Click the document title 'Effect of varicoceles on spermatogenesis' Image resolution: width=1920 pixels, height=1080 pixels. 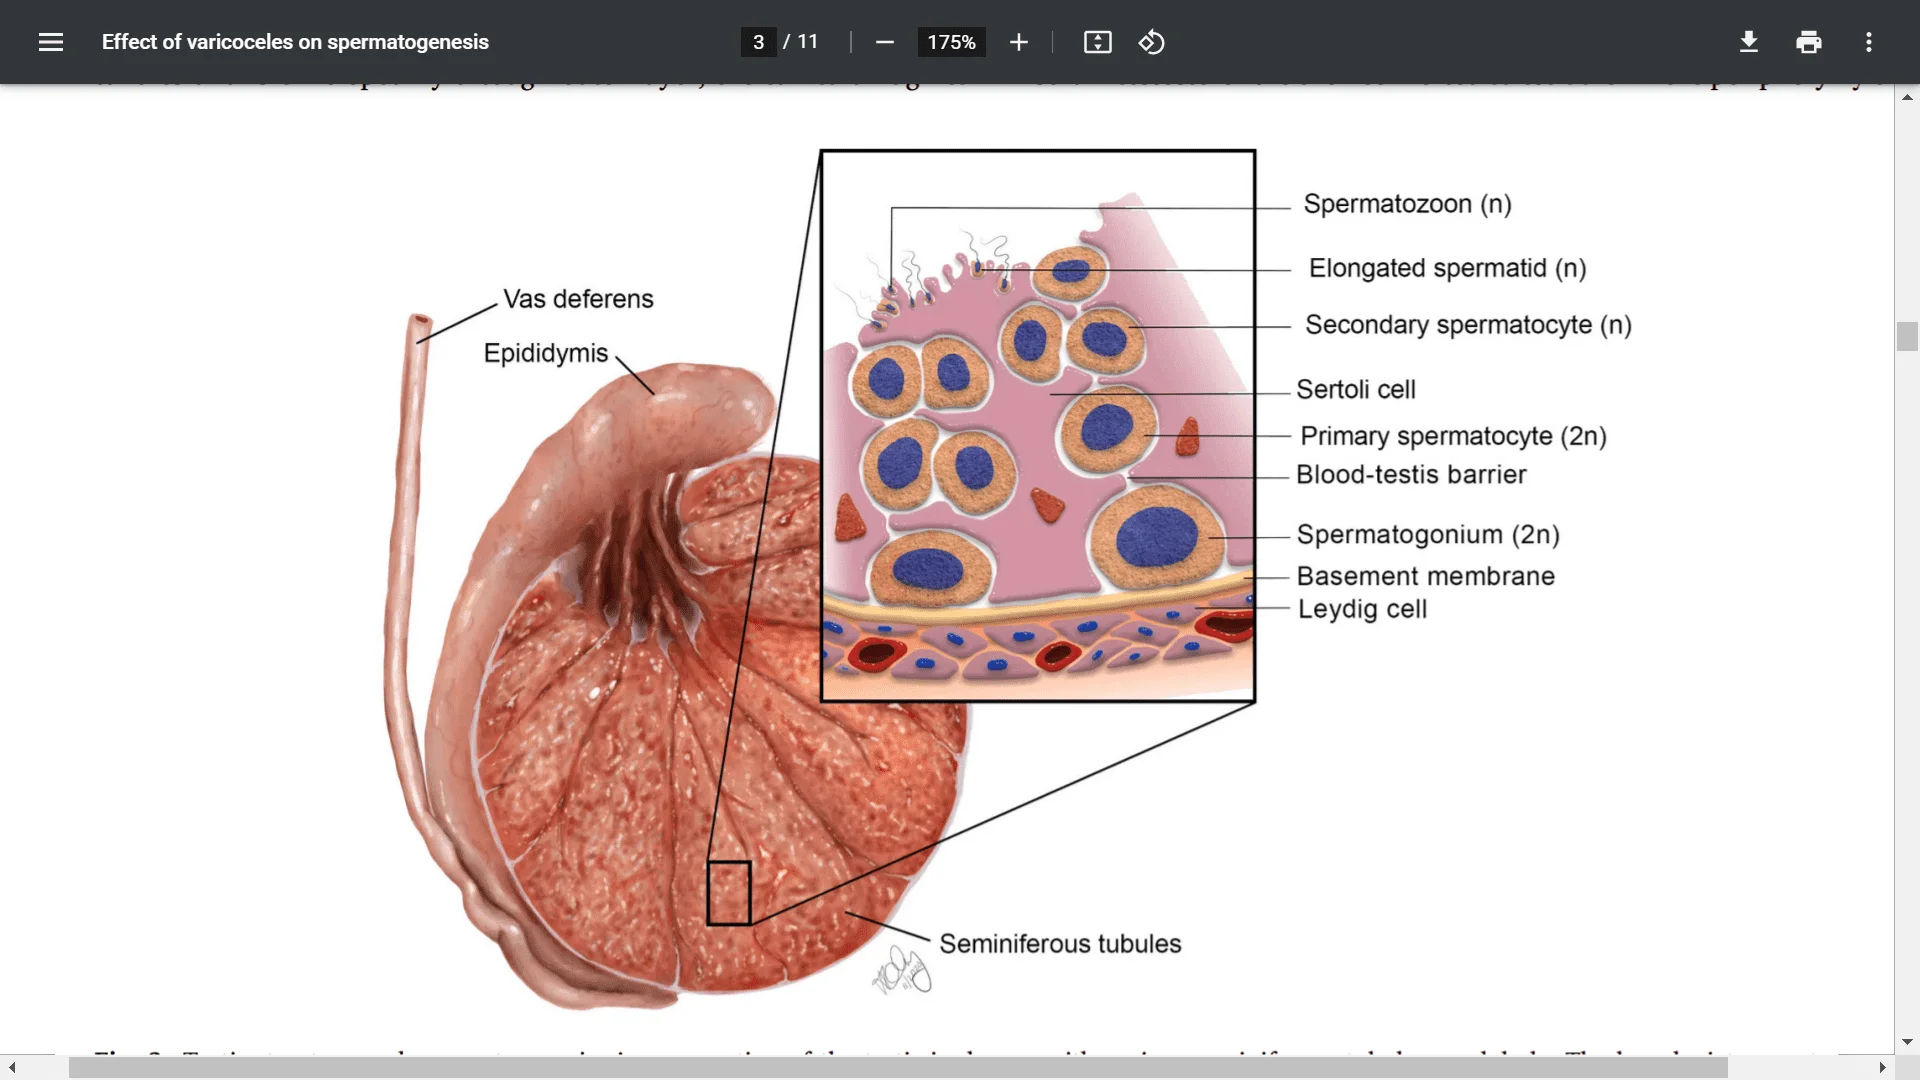coord(295,42)
